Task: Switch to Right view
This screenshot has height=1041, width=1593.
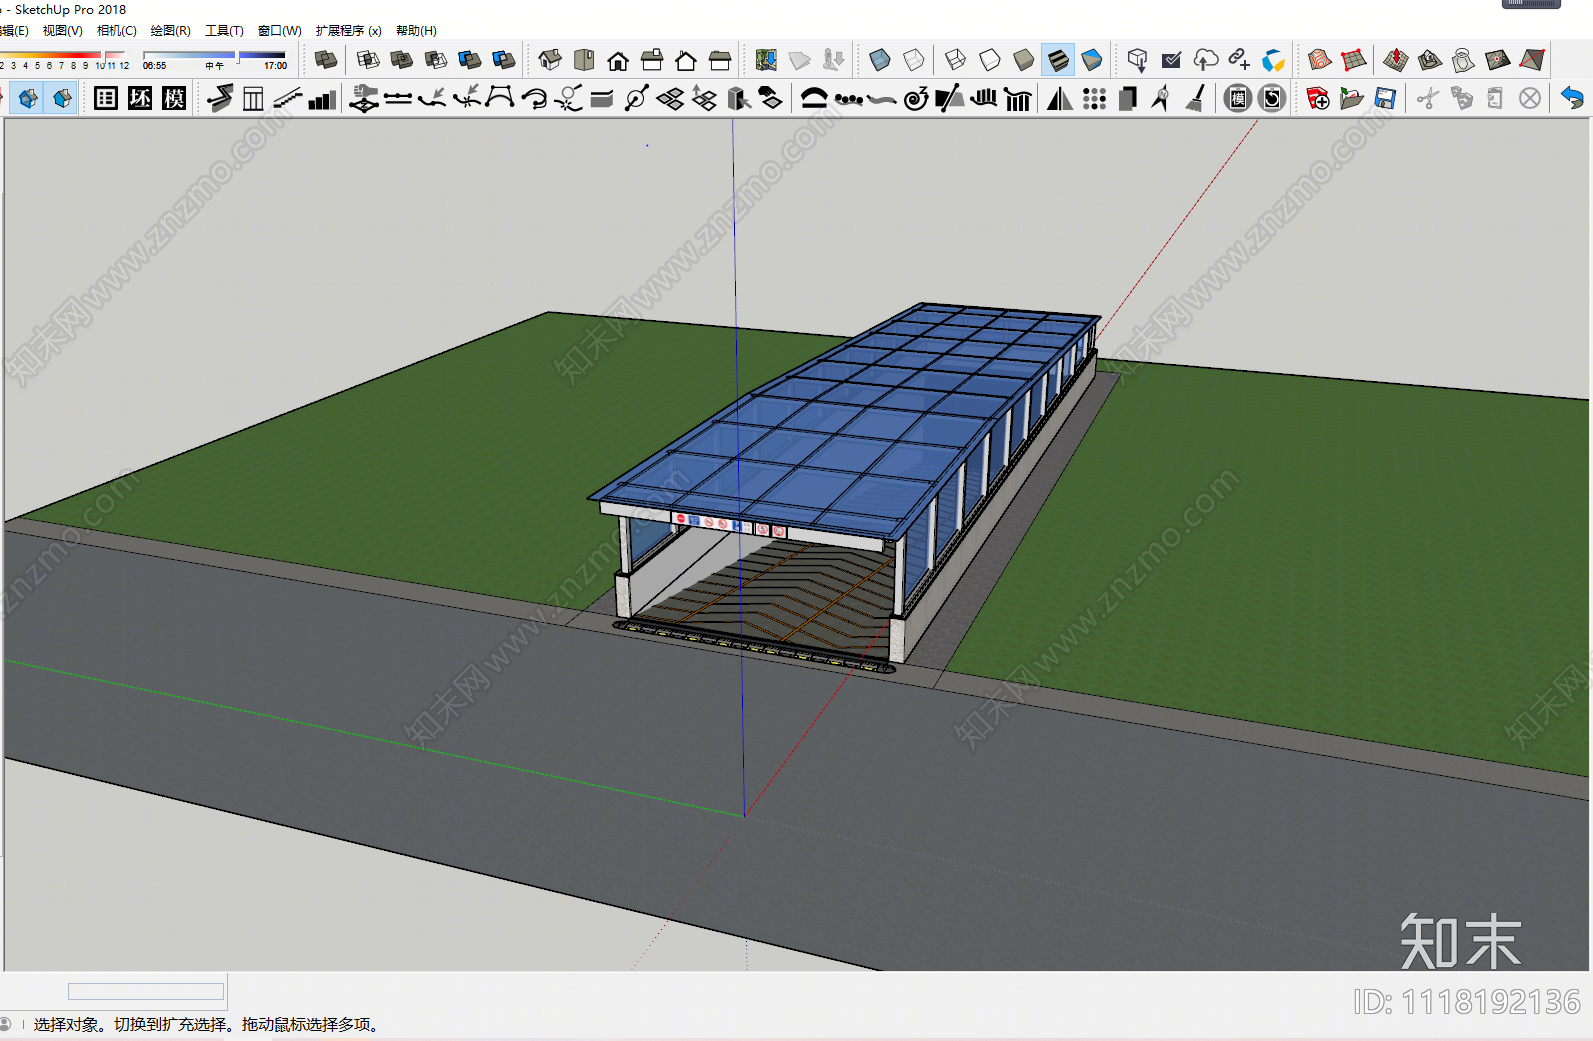Action: (x=652, y=60)
